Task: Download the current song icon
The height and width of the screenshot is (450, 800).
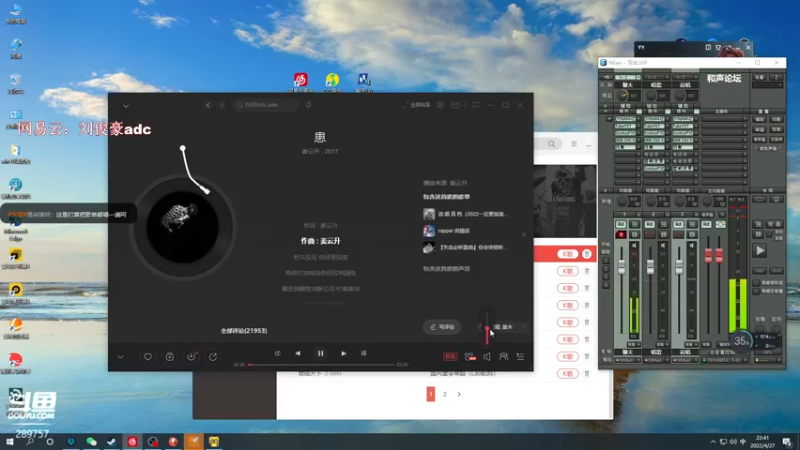Action: click(191, 357)
